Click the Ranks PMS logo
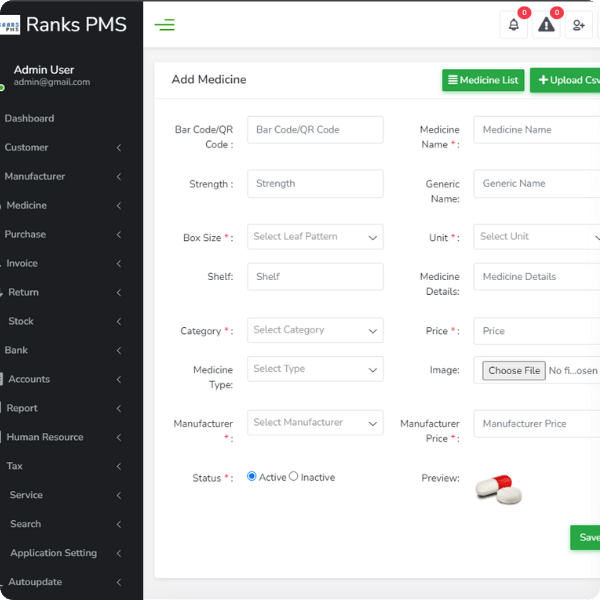600x600 pixels. coord(65,24)
